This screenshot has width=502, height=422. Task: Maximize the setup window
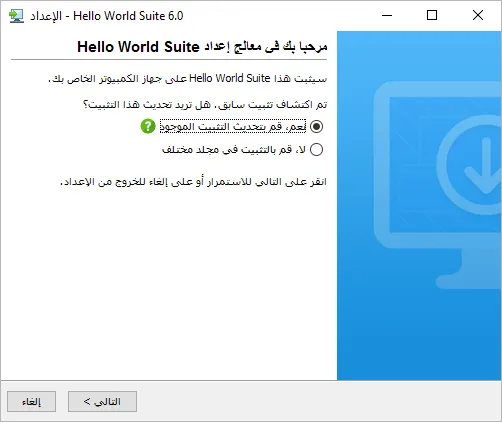point(432,15)
